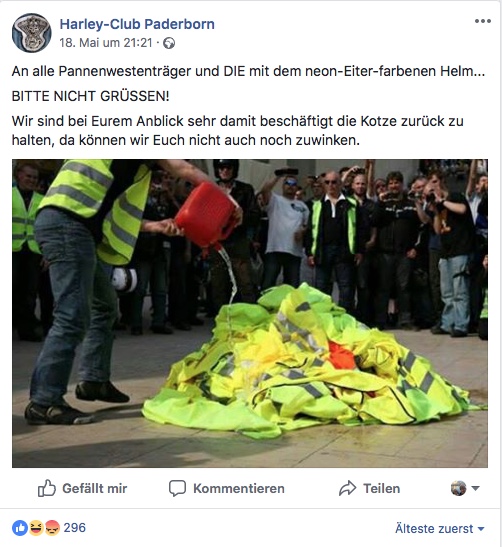This screenshot has width=502, height=547.
Task: Expand the Älteste zuerst sort dropdown
Action: (x=440, y=529)
